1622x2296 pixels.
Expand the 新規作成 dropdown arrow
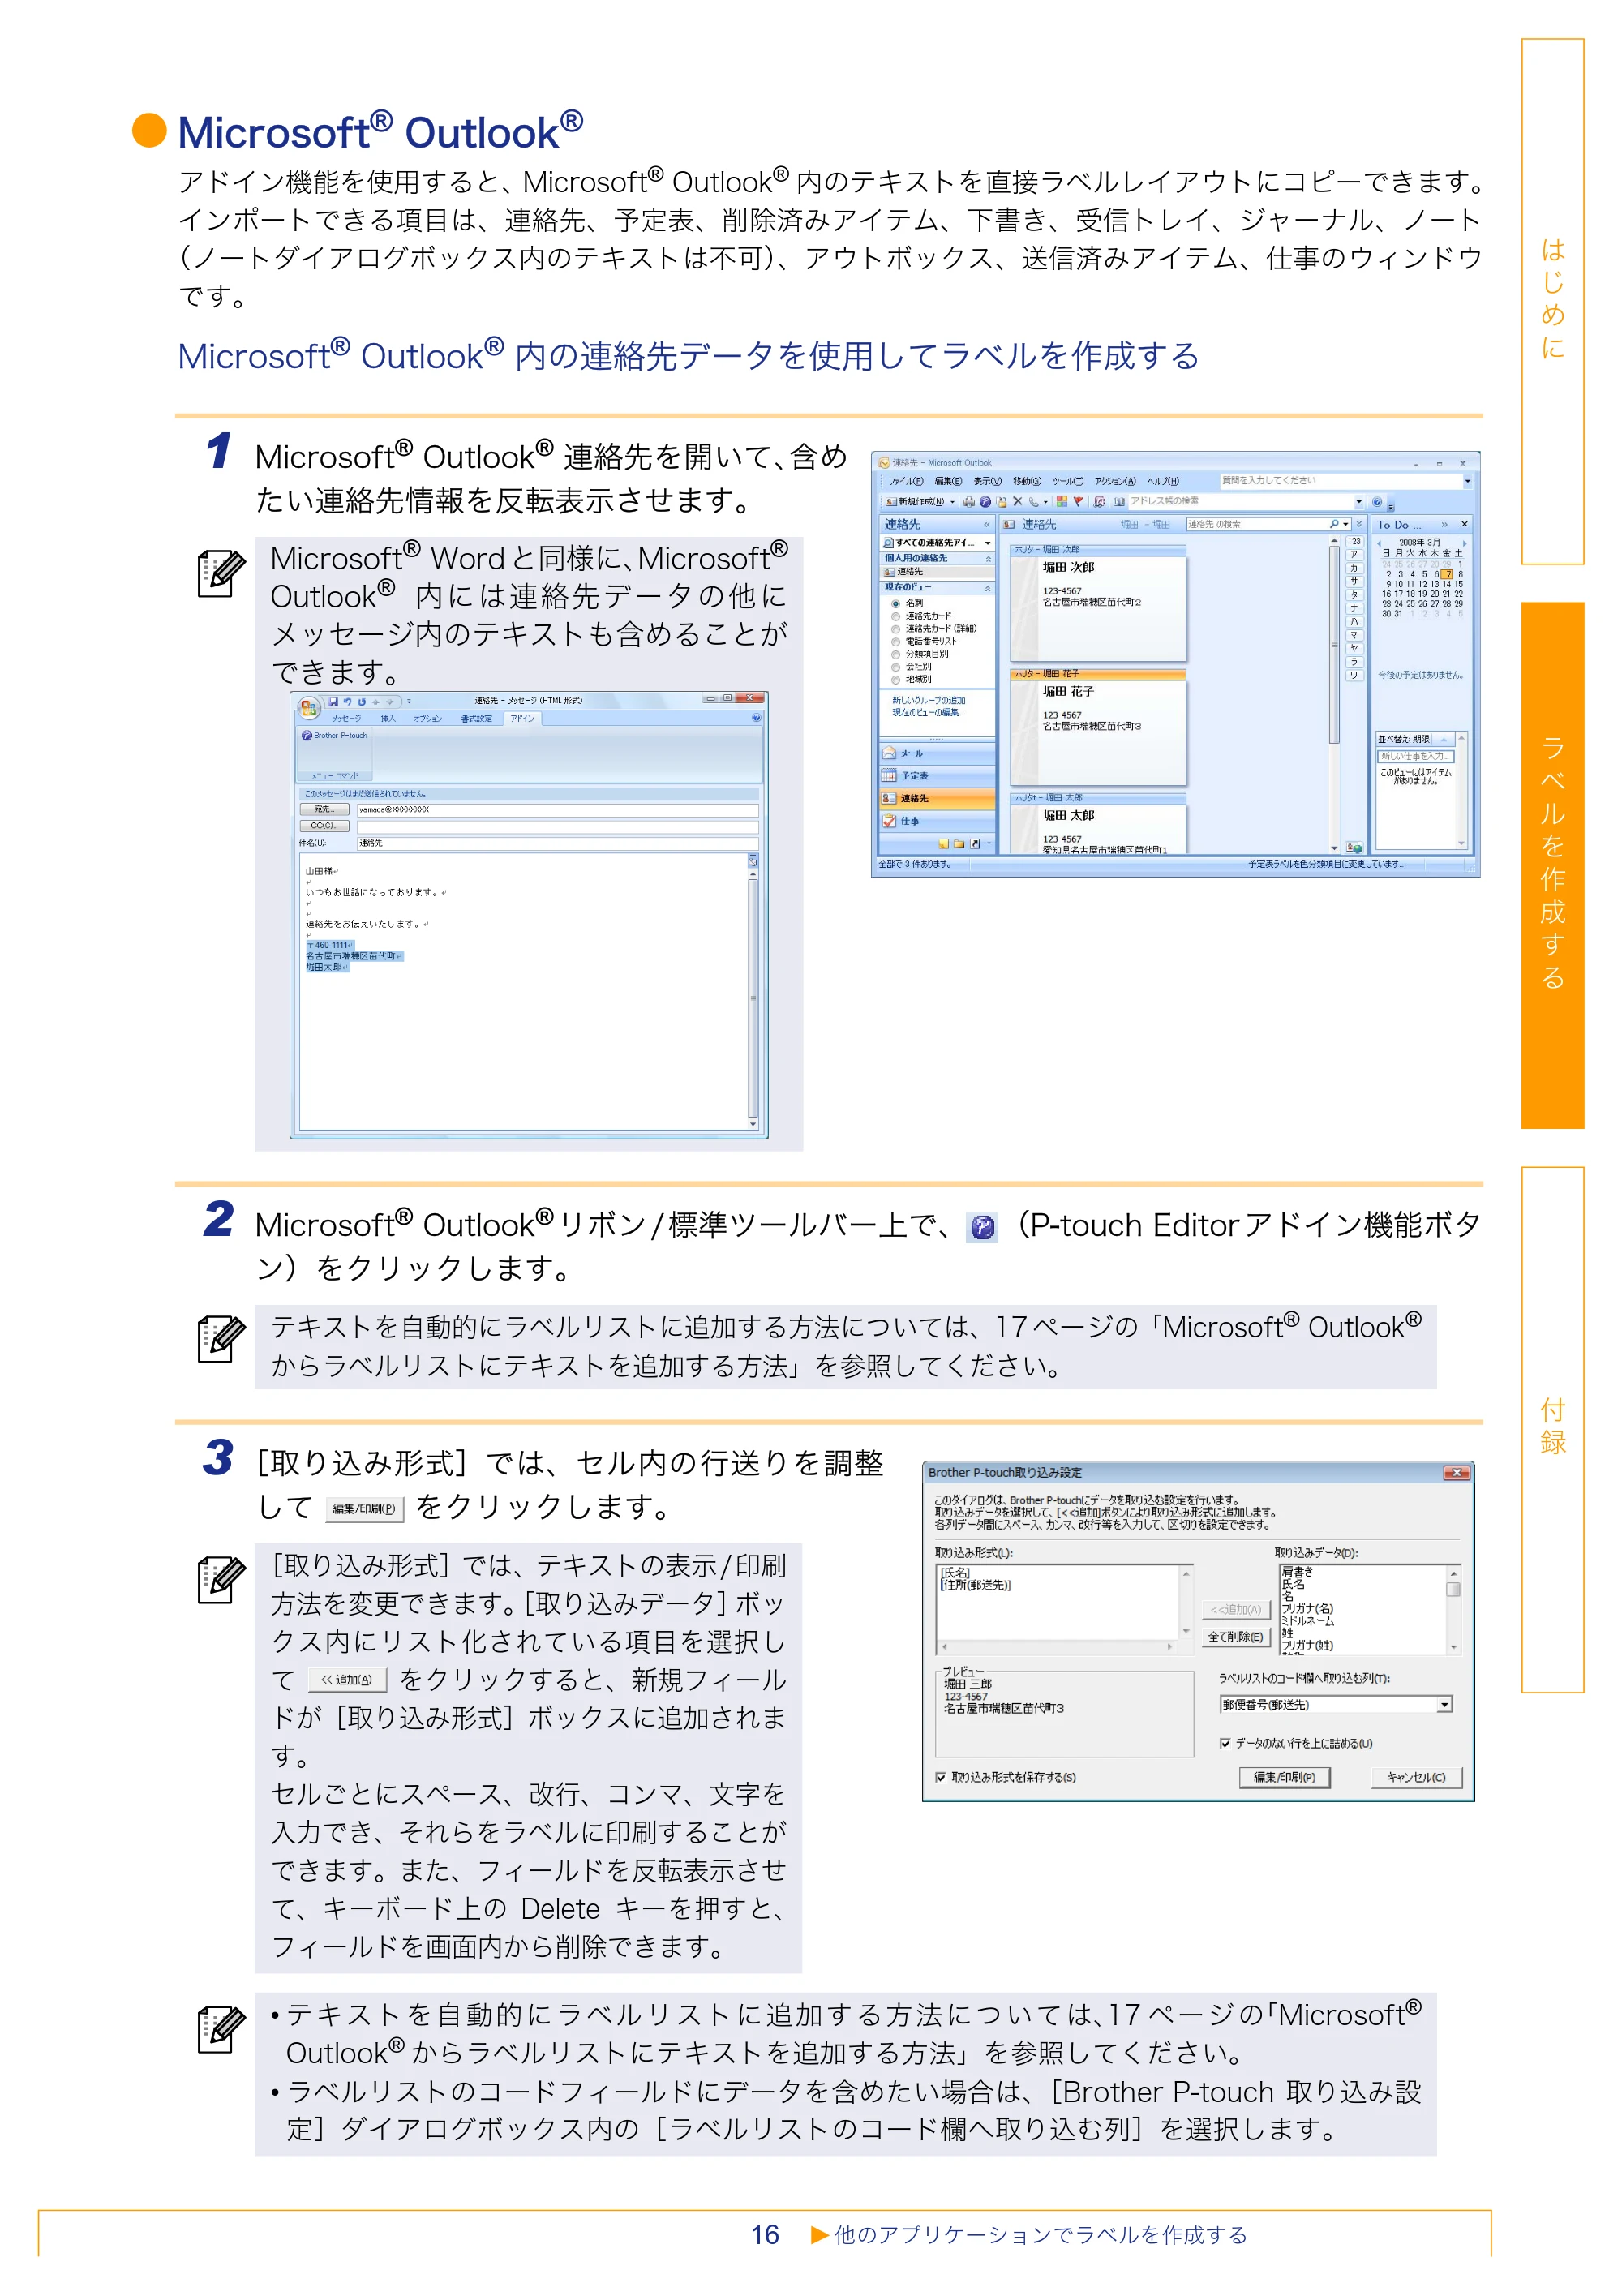point(952,502)
